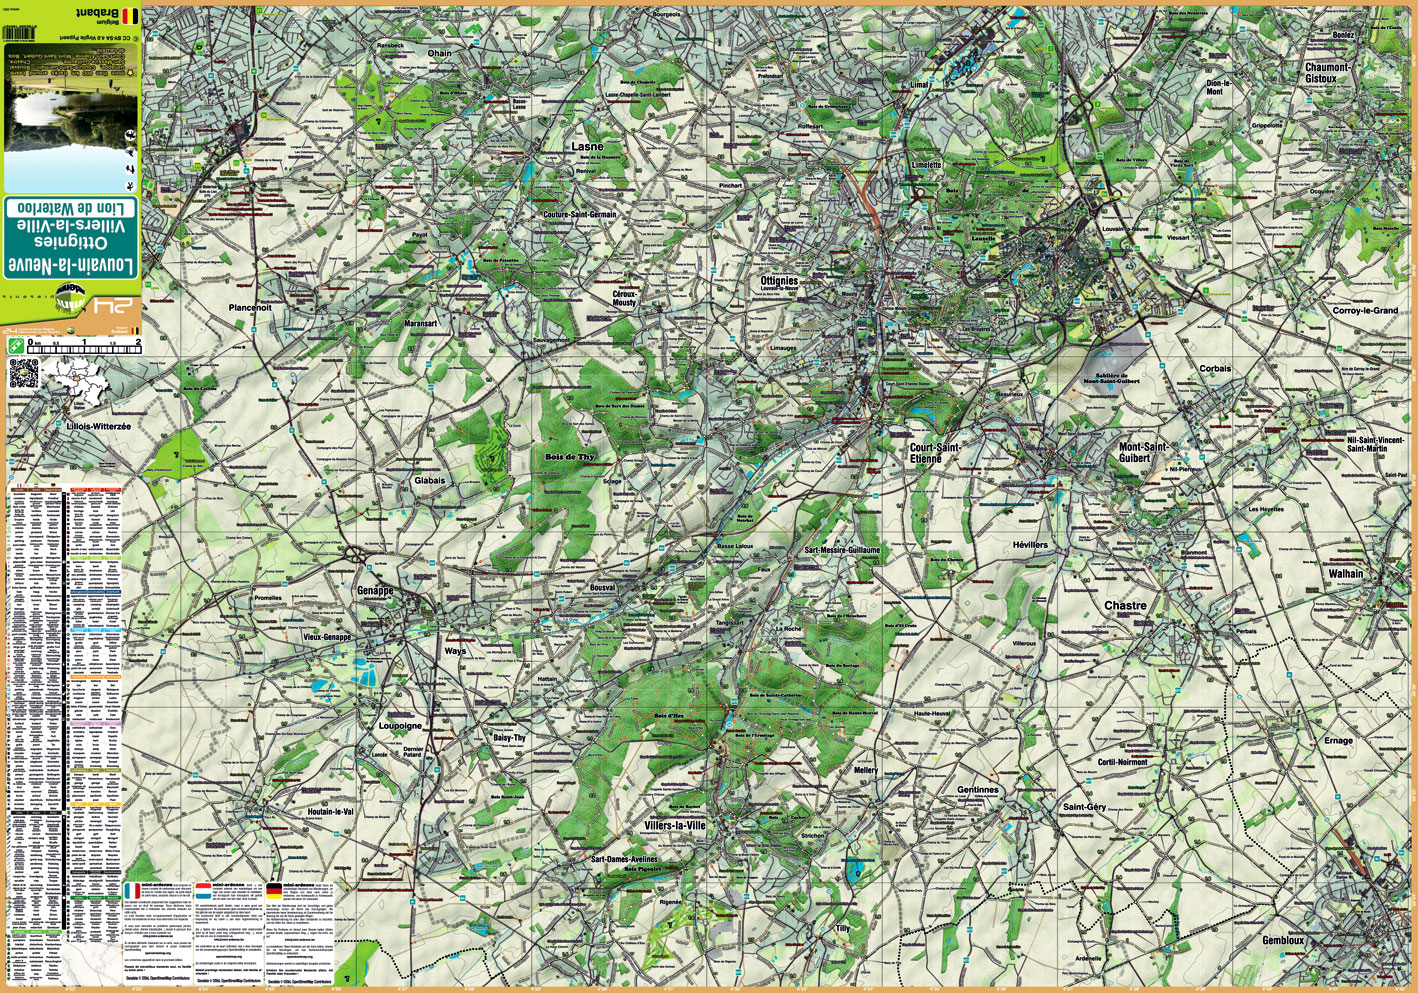This screenshot has width=1418, height=993.
Task: Click the French flag in the legend
Action: pos(132,890)
